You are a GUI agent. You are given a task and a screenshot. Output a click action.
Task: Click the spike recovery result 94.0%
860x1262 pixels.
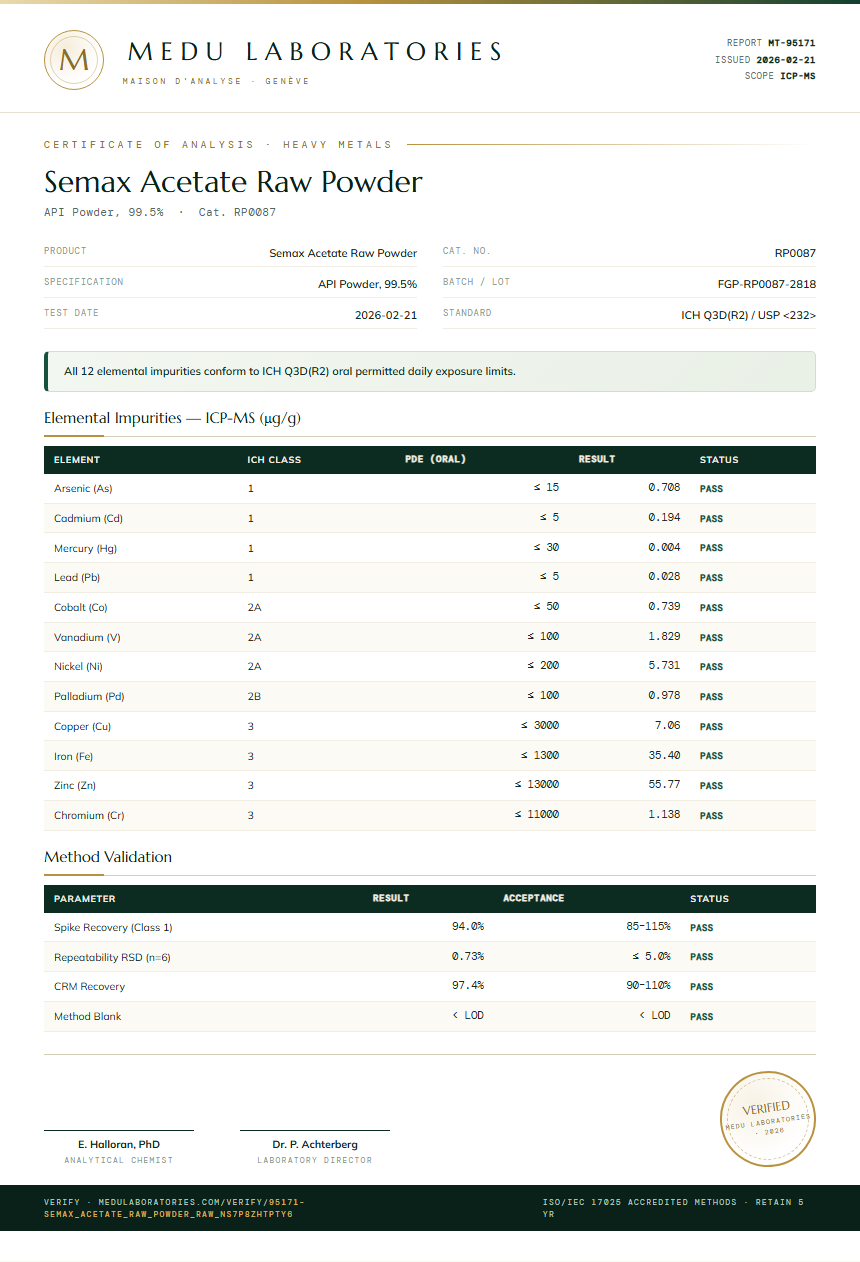click(x=468, y=927)
